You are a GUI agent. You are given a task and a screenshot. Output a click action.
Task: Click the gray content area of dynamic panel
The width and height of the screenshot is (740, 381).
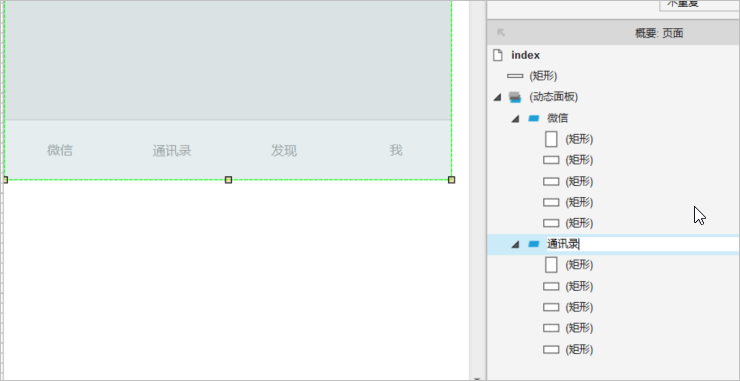pos(227,59)
